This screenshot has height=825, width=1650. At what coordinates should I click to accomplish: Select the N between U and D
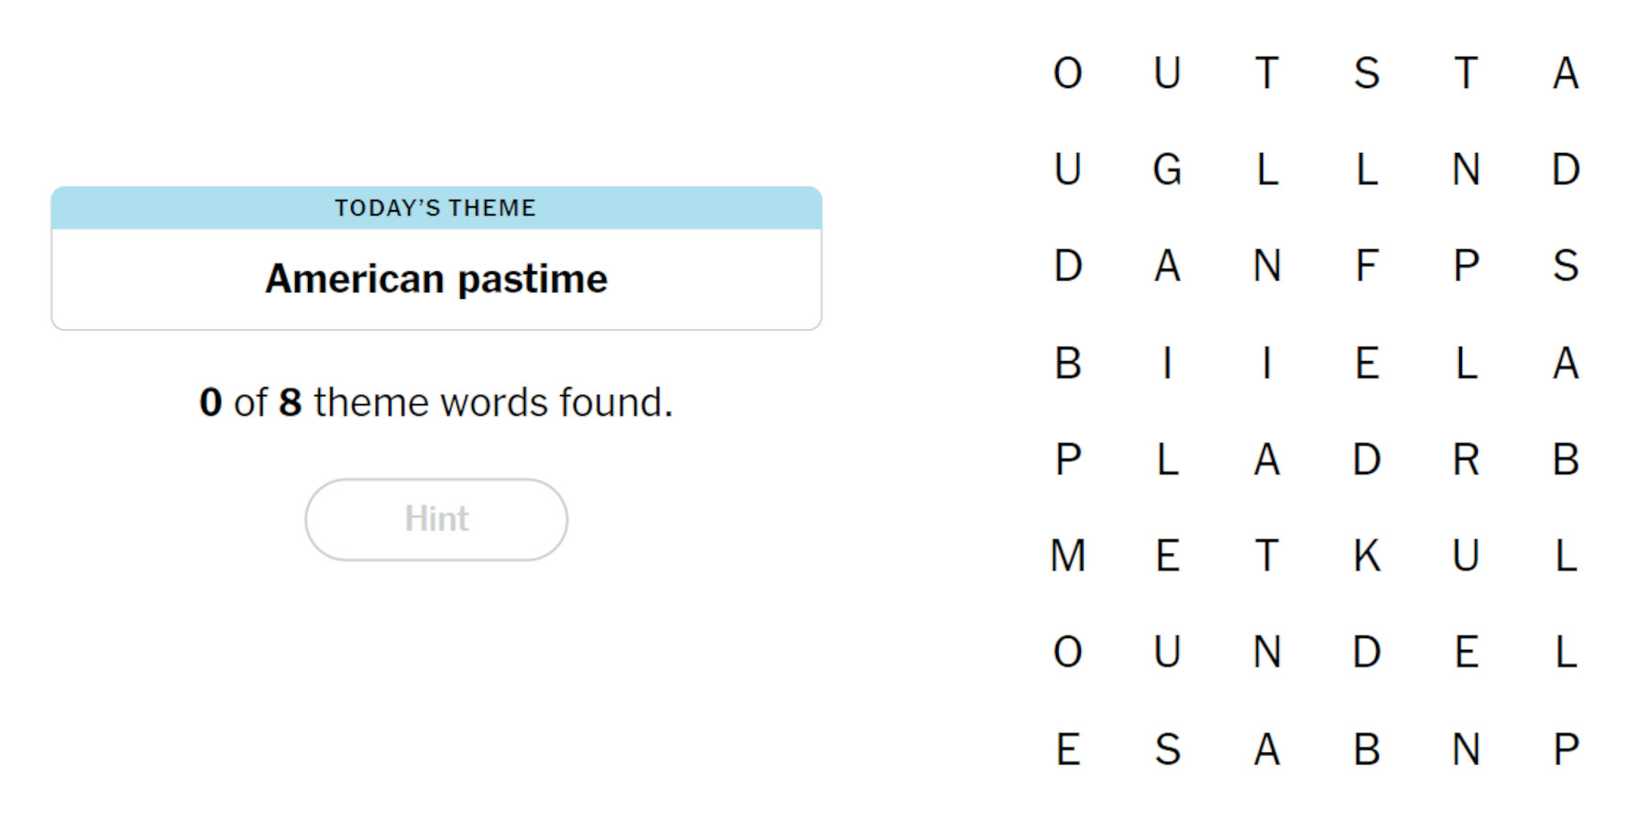click(x=1266, y=652)
